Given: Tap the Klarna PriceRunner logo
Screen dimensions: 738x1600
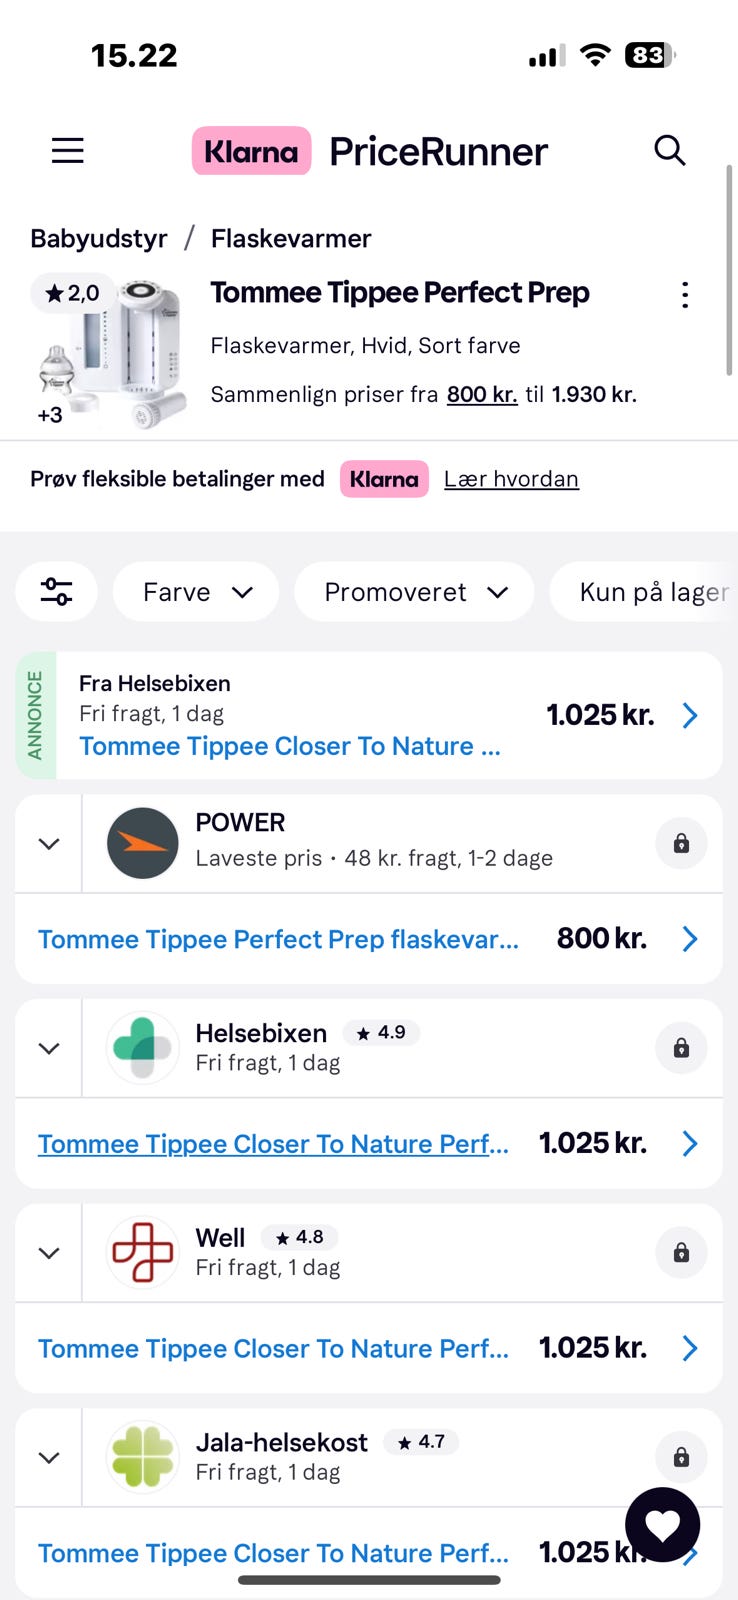Looking at the screenshot, I should (370, 151).
